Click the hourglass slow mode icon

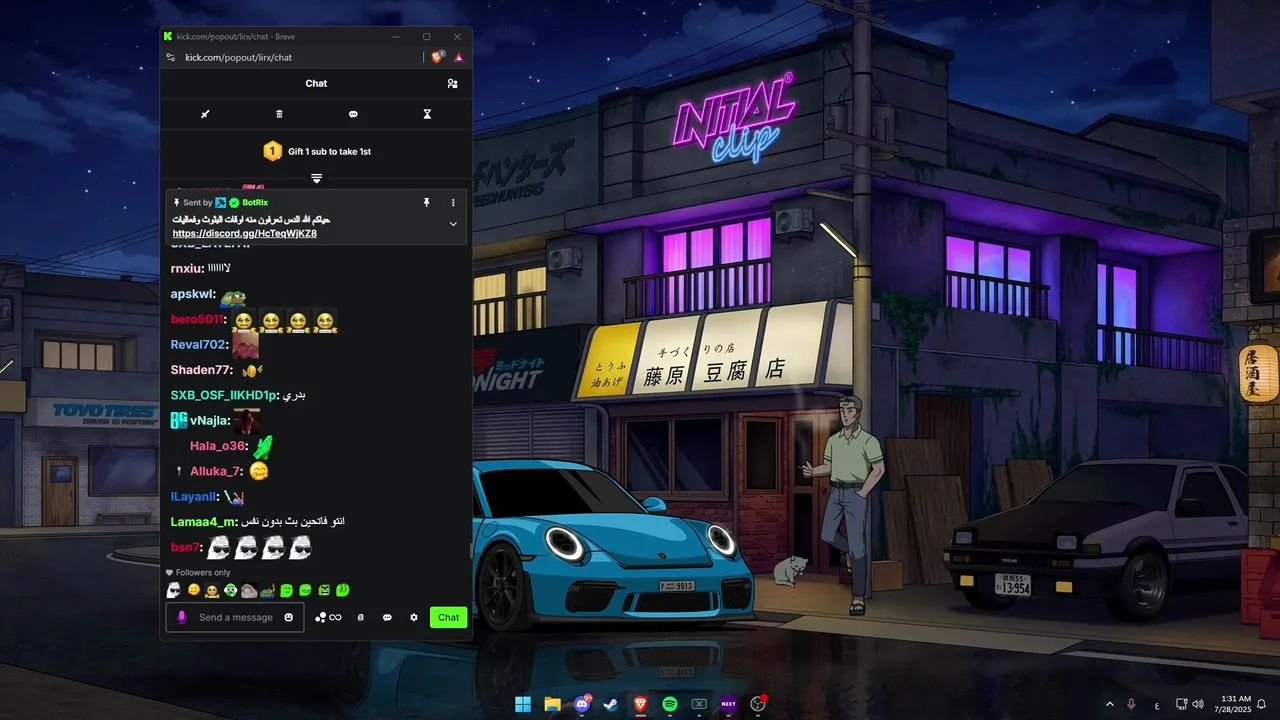point(427,114)
